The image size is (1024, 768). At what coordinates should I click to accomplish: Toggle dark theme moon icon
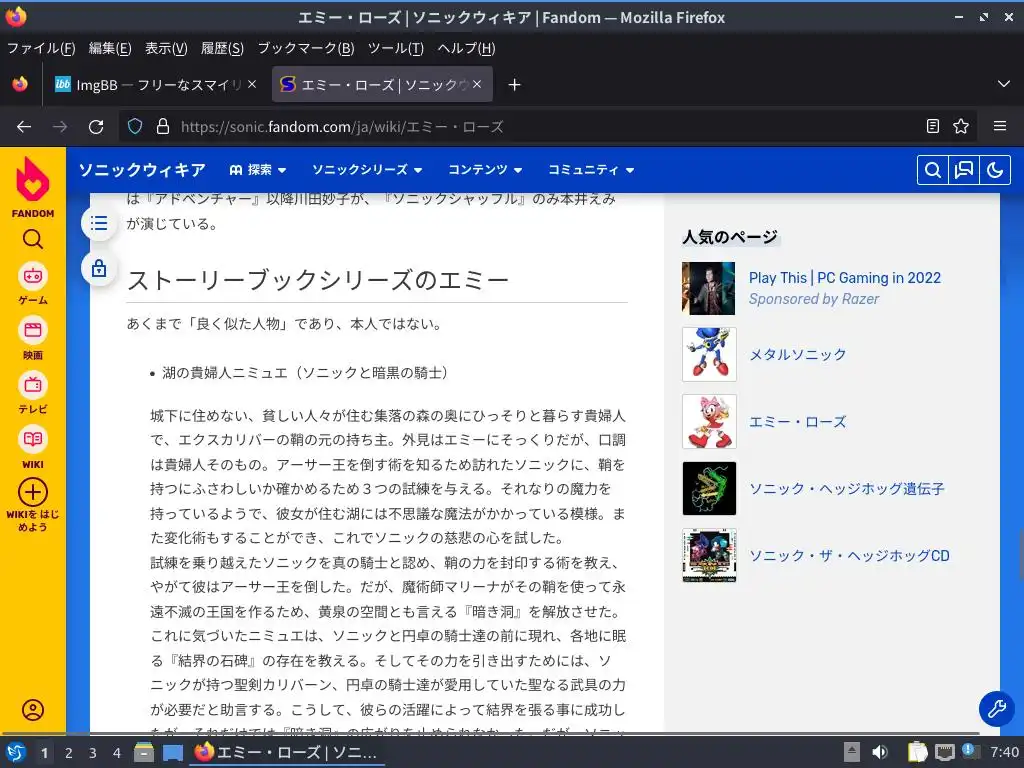pyautogui.click(x=995, y=170)
